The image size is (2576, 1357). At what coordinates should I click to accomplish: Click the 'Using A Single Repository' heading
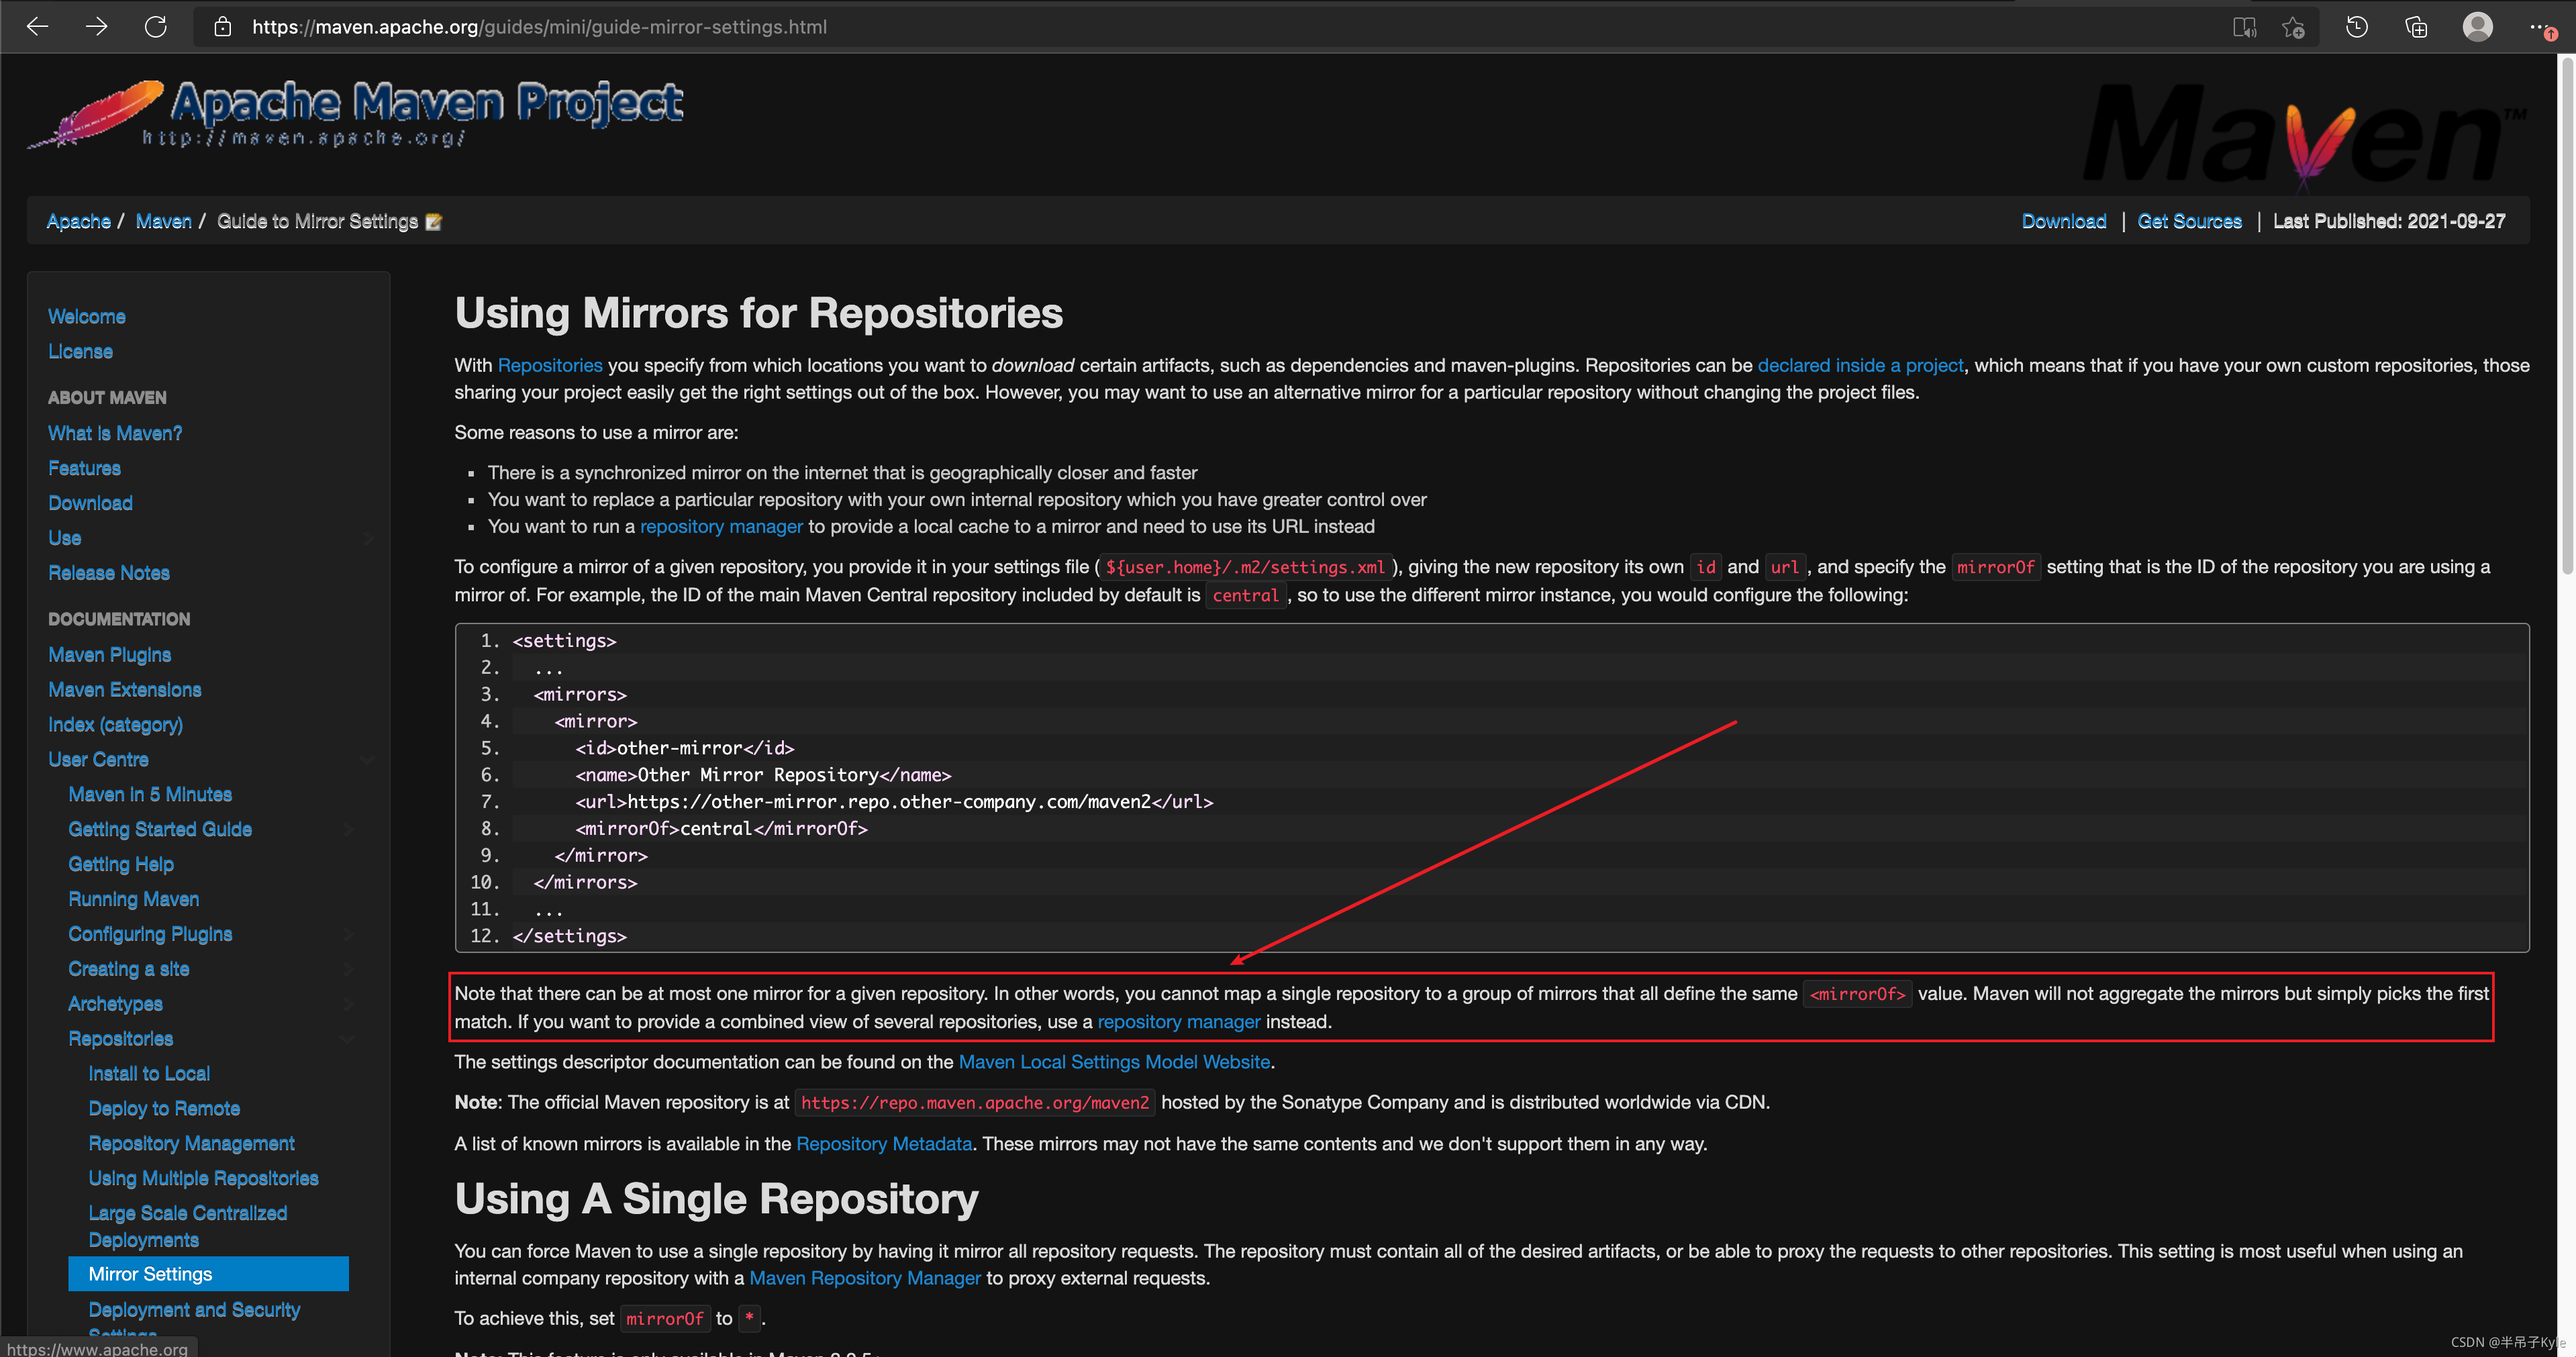pos(717,1199)
